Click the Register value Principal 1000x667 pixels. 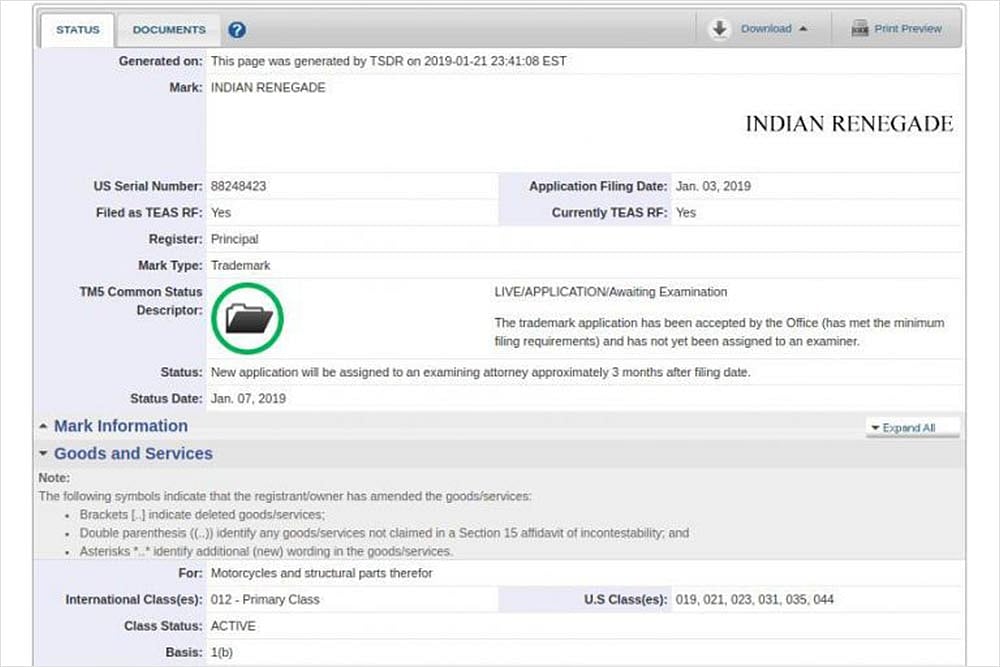click(234, 239)
